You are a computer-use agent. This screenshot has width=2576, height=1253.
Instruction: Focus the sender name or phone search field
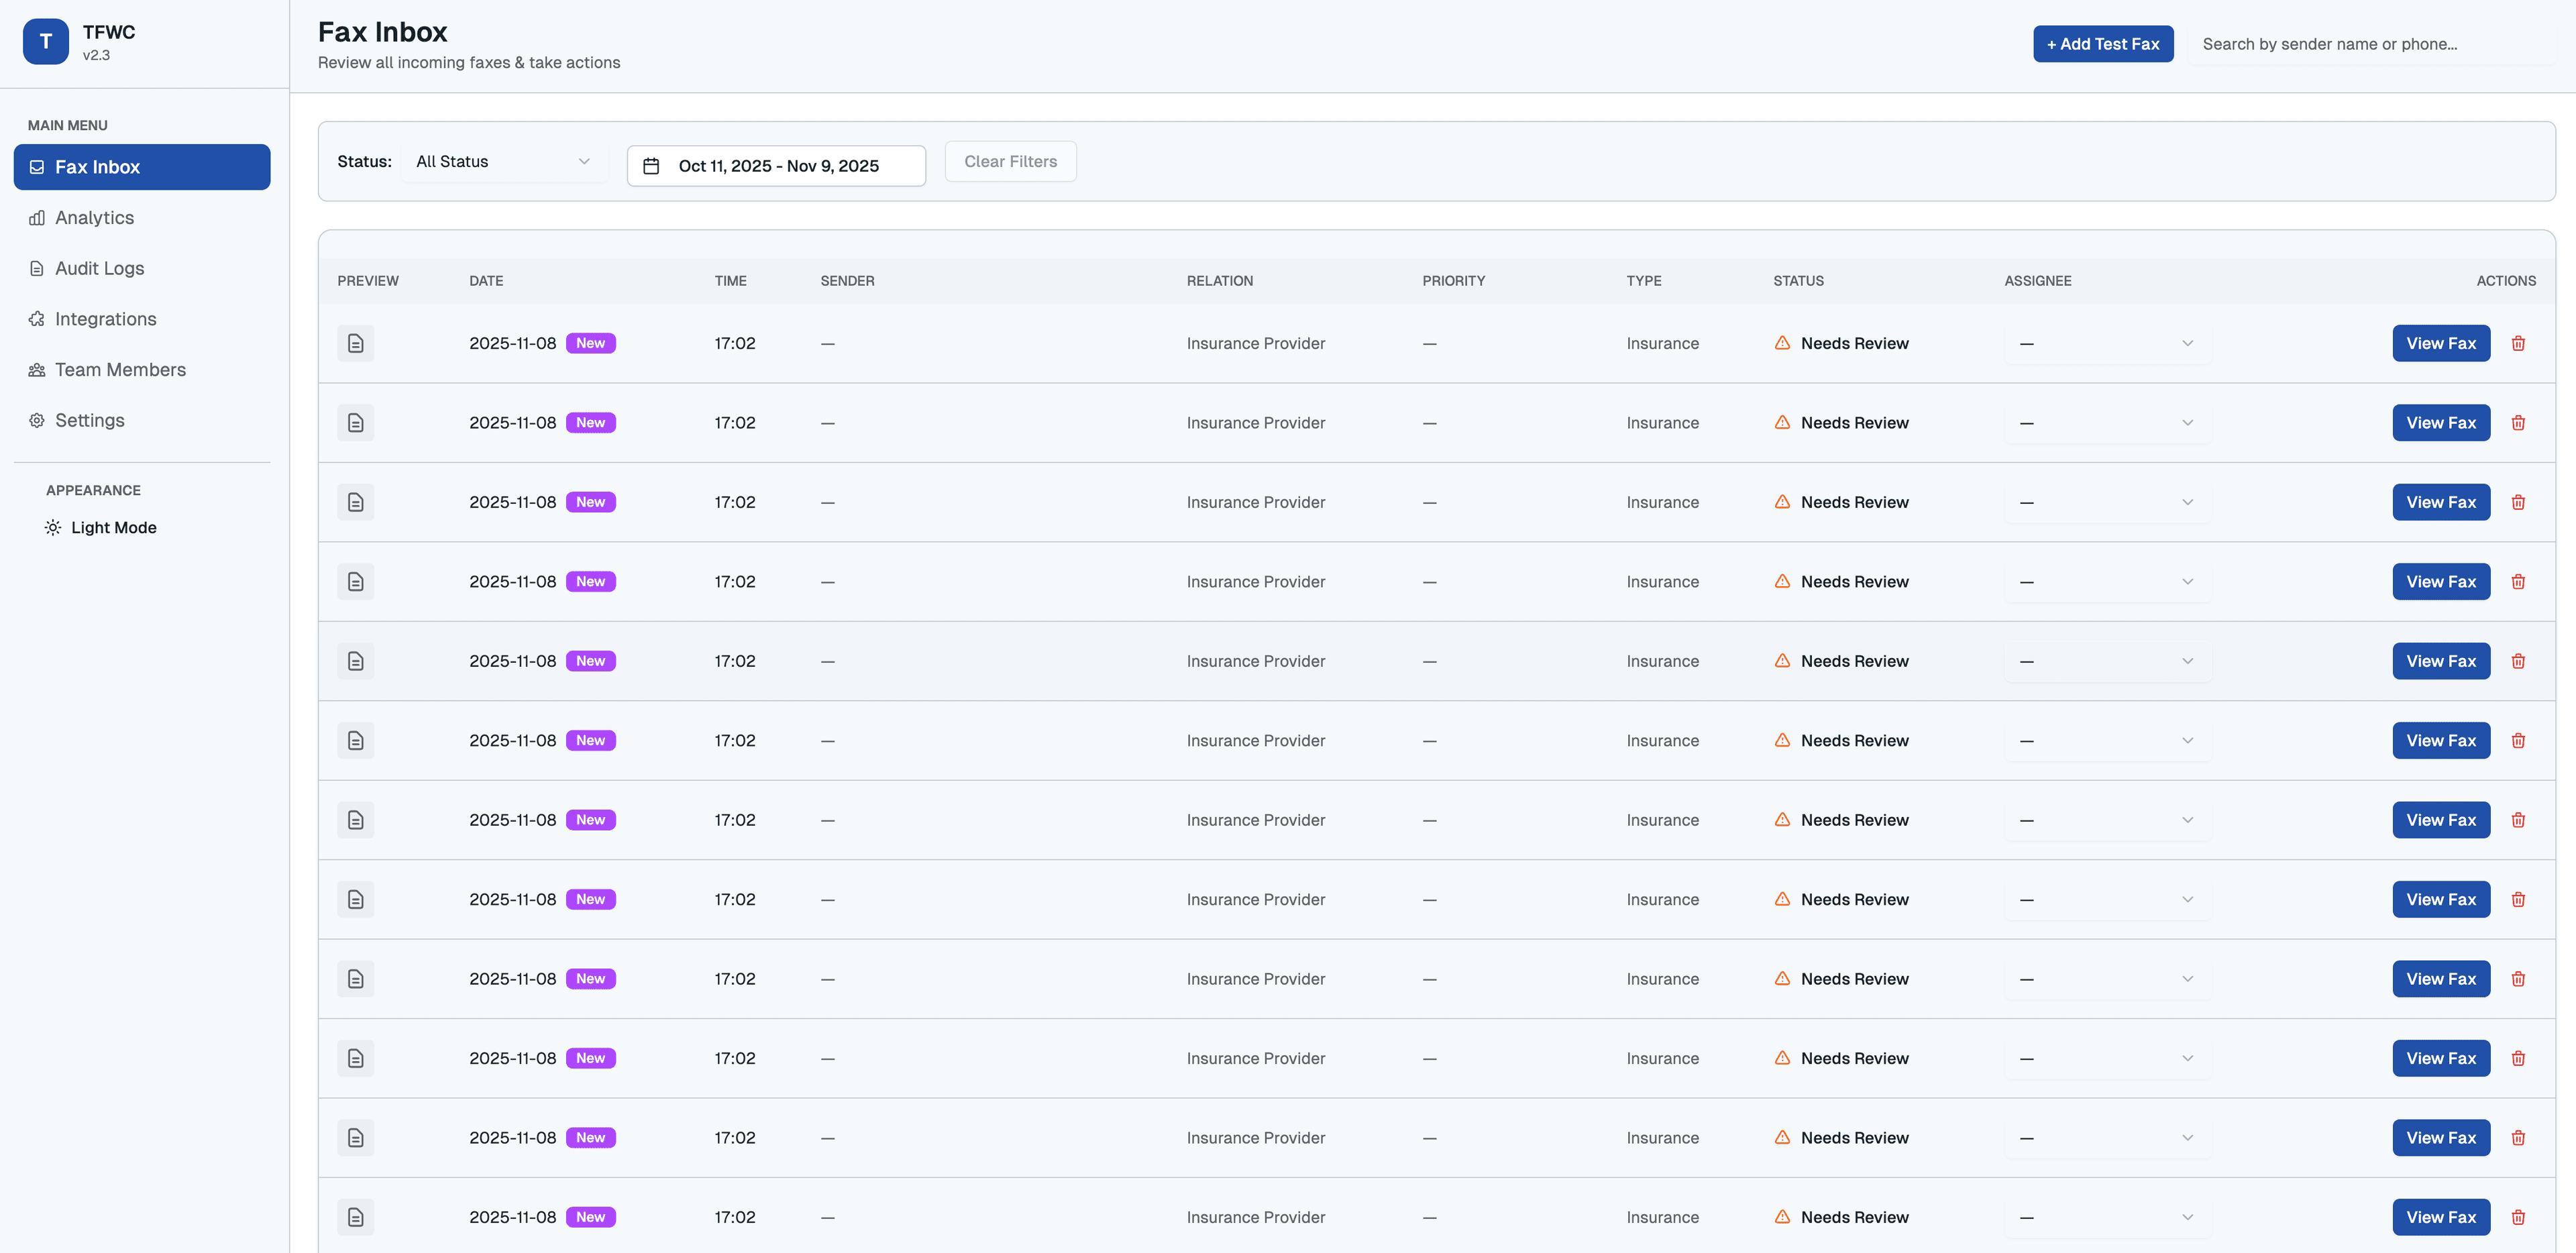pyautogui.click(x=2370, y=44)
